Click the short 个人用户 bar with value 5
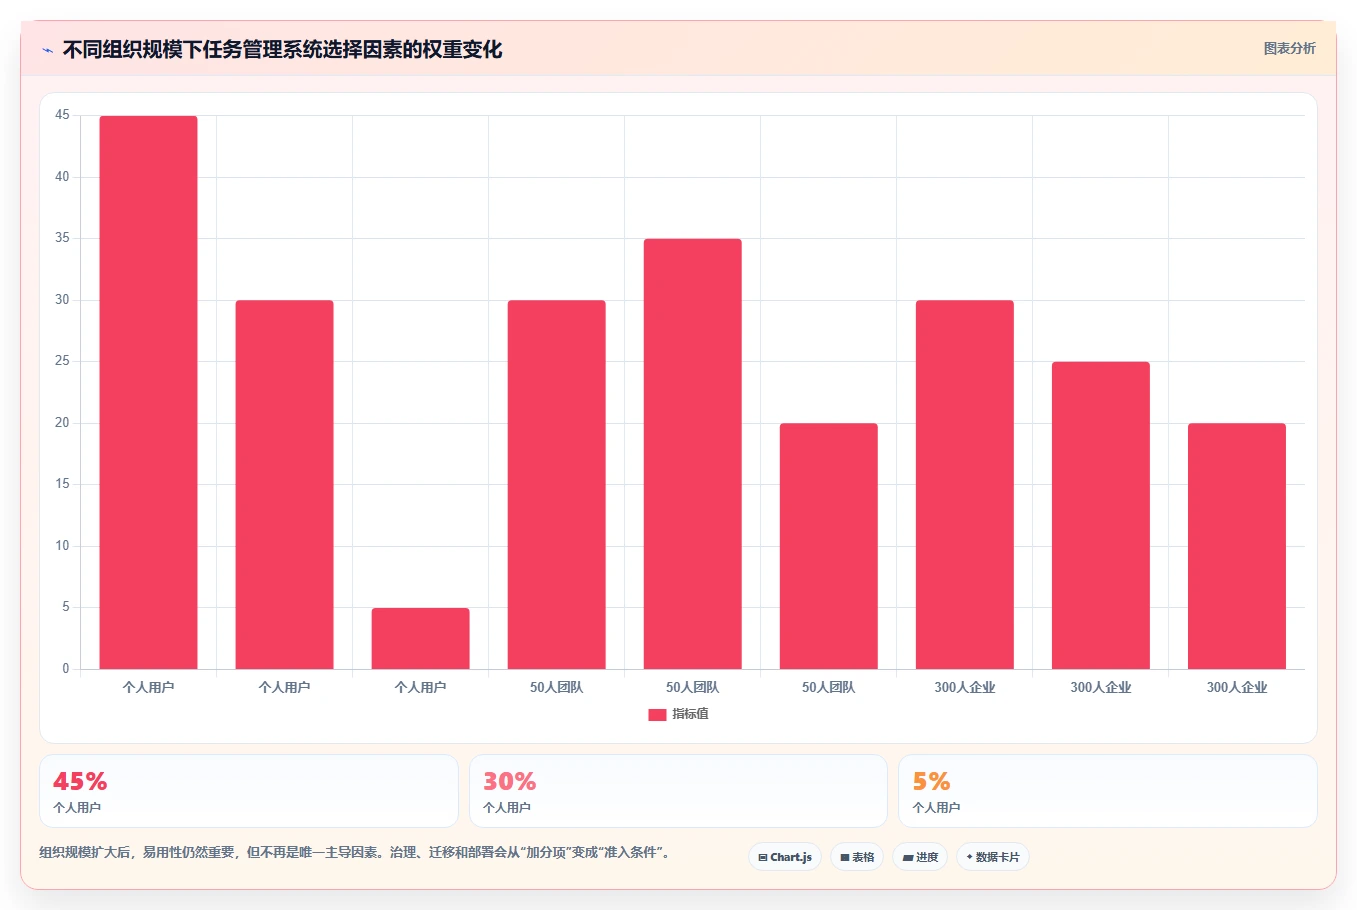This screenshot has width=1357, height=910. click(420, 638)
